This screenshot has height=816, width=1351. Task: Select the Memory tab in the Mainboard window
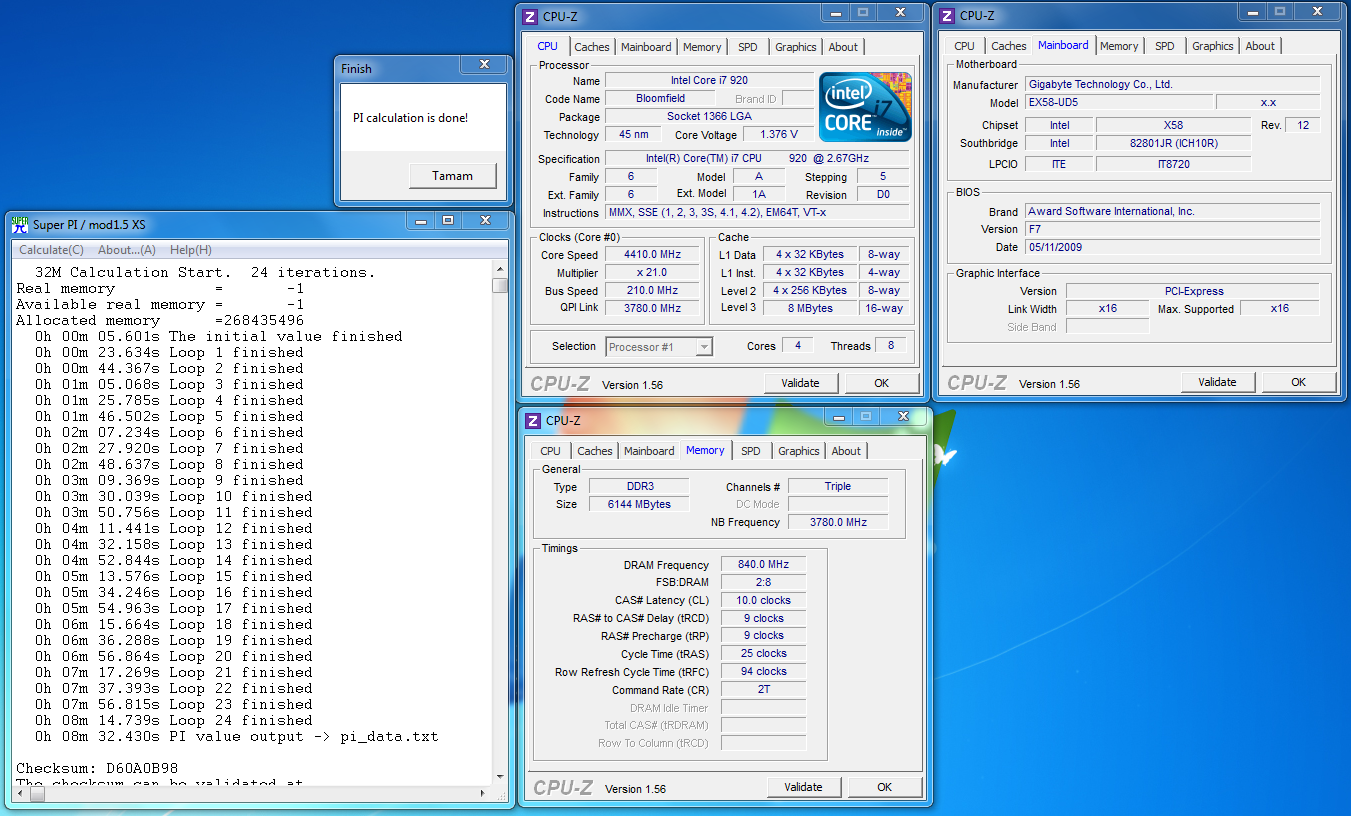(1119, 46)
